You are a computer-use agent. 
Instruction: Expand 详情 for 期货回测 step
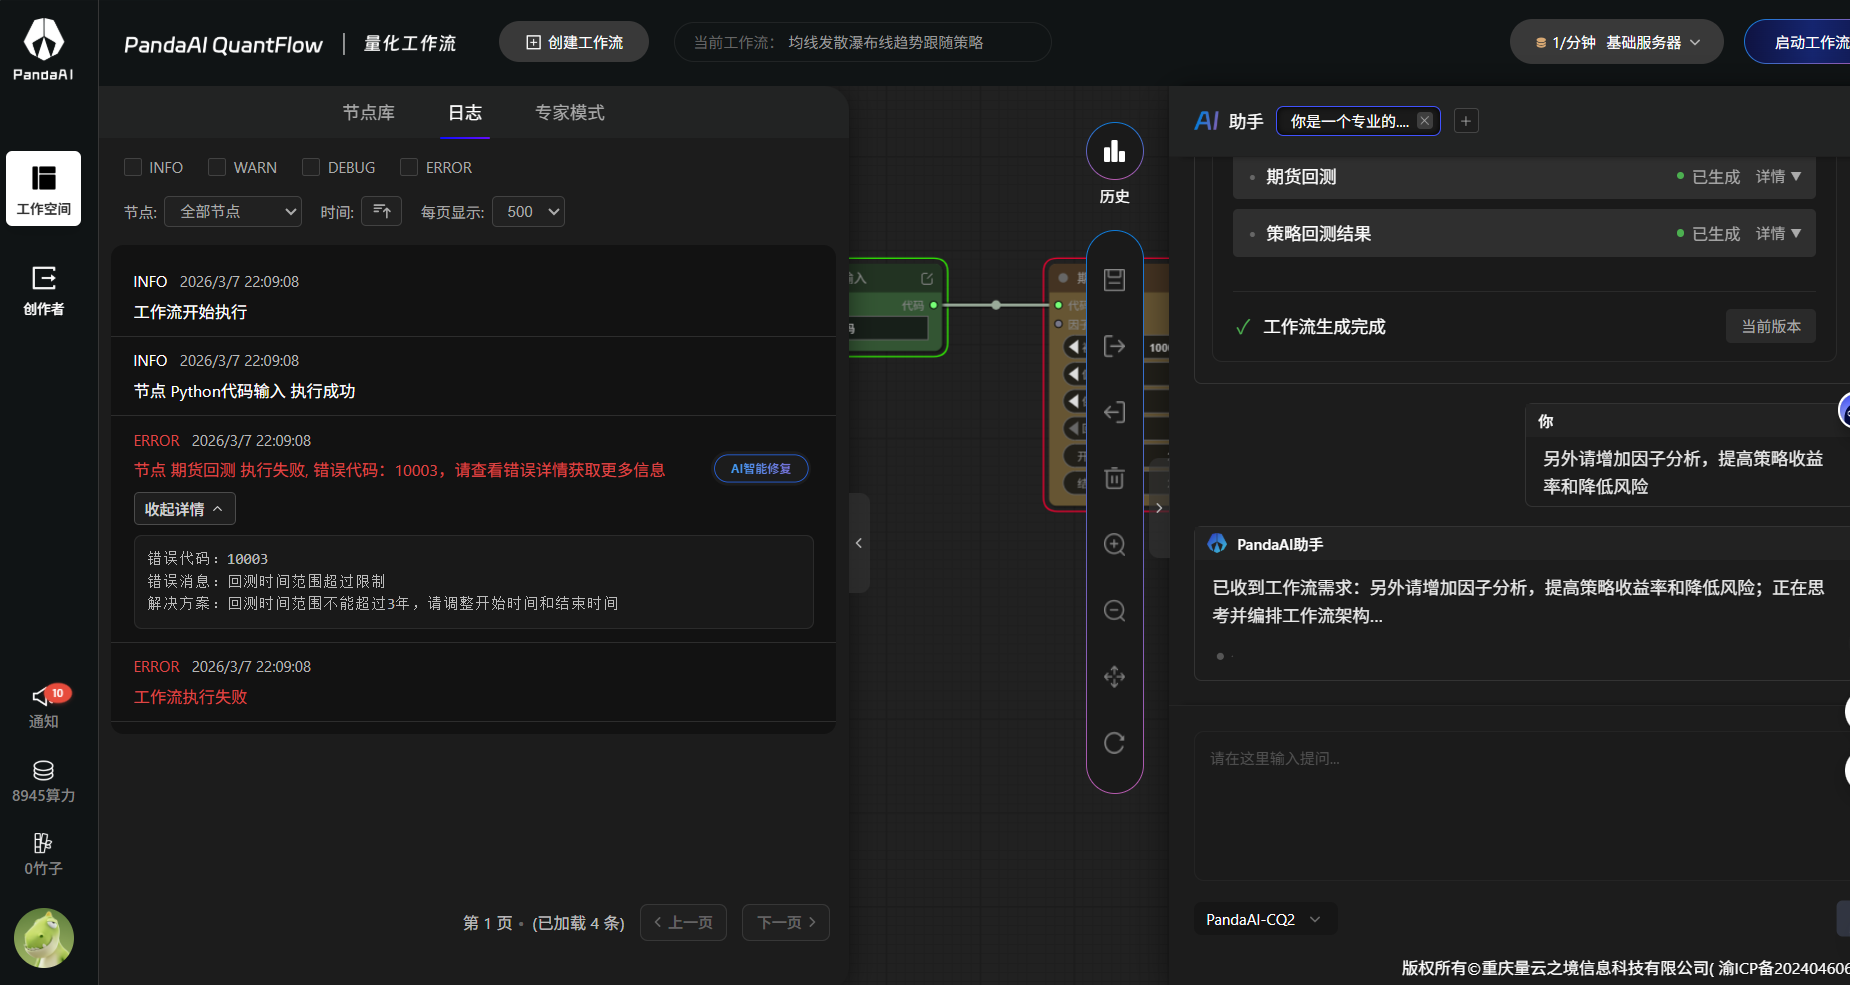pyautogui.click(x=1778, y=176)
